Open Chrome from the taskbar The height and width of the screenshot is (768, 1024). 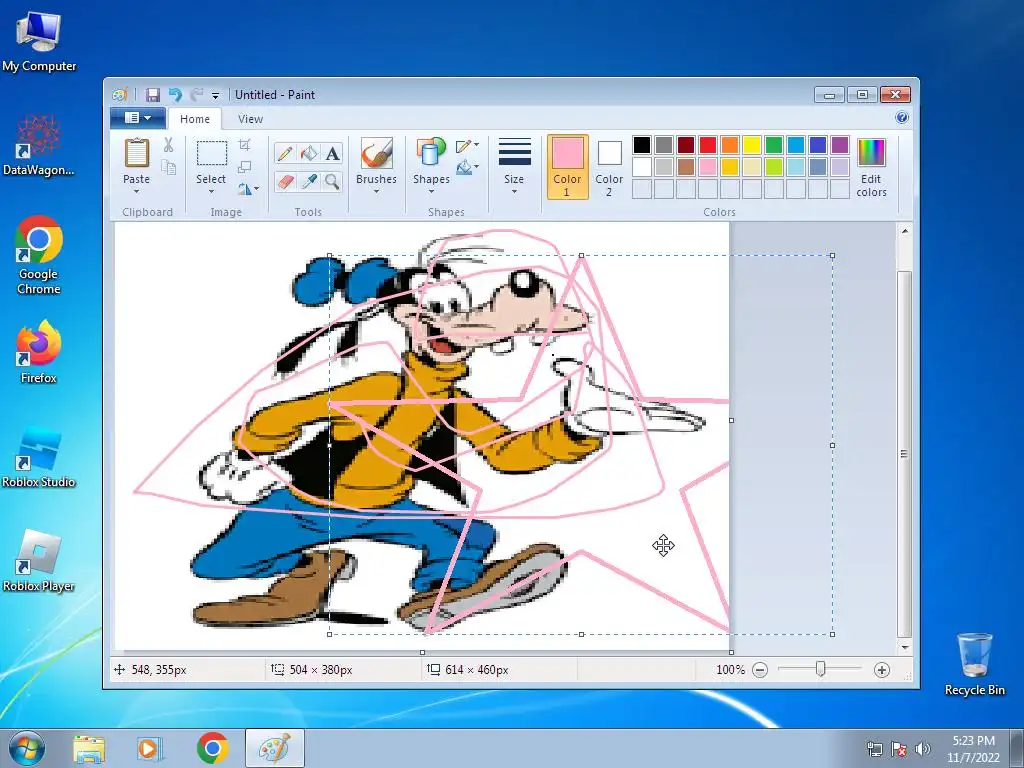[x=212, y=748]
